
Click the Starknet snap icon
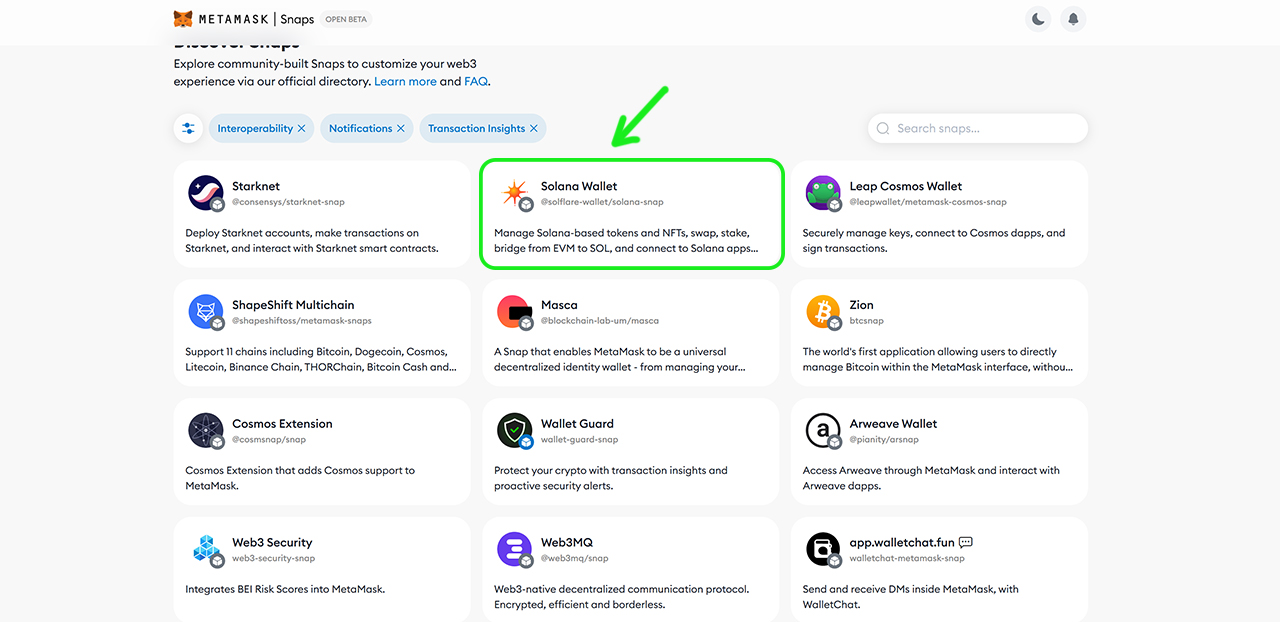(205, 192)
